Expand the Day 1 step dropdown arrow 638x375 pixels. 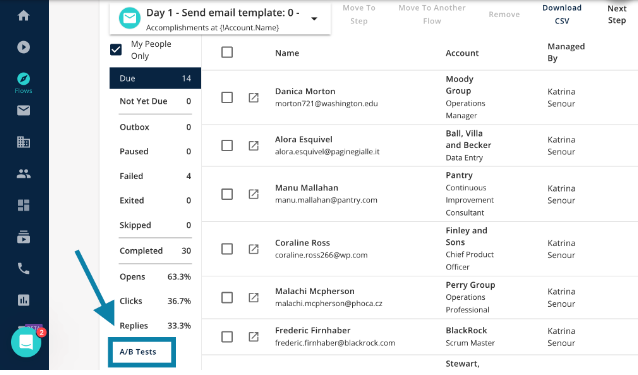(314, 19)
